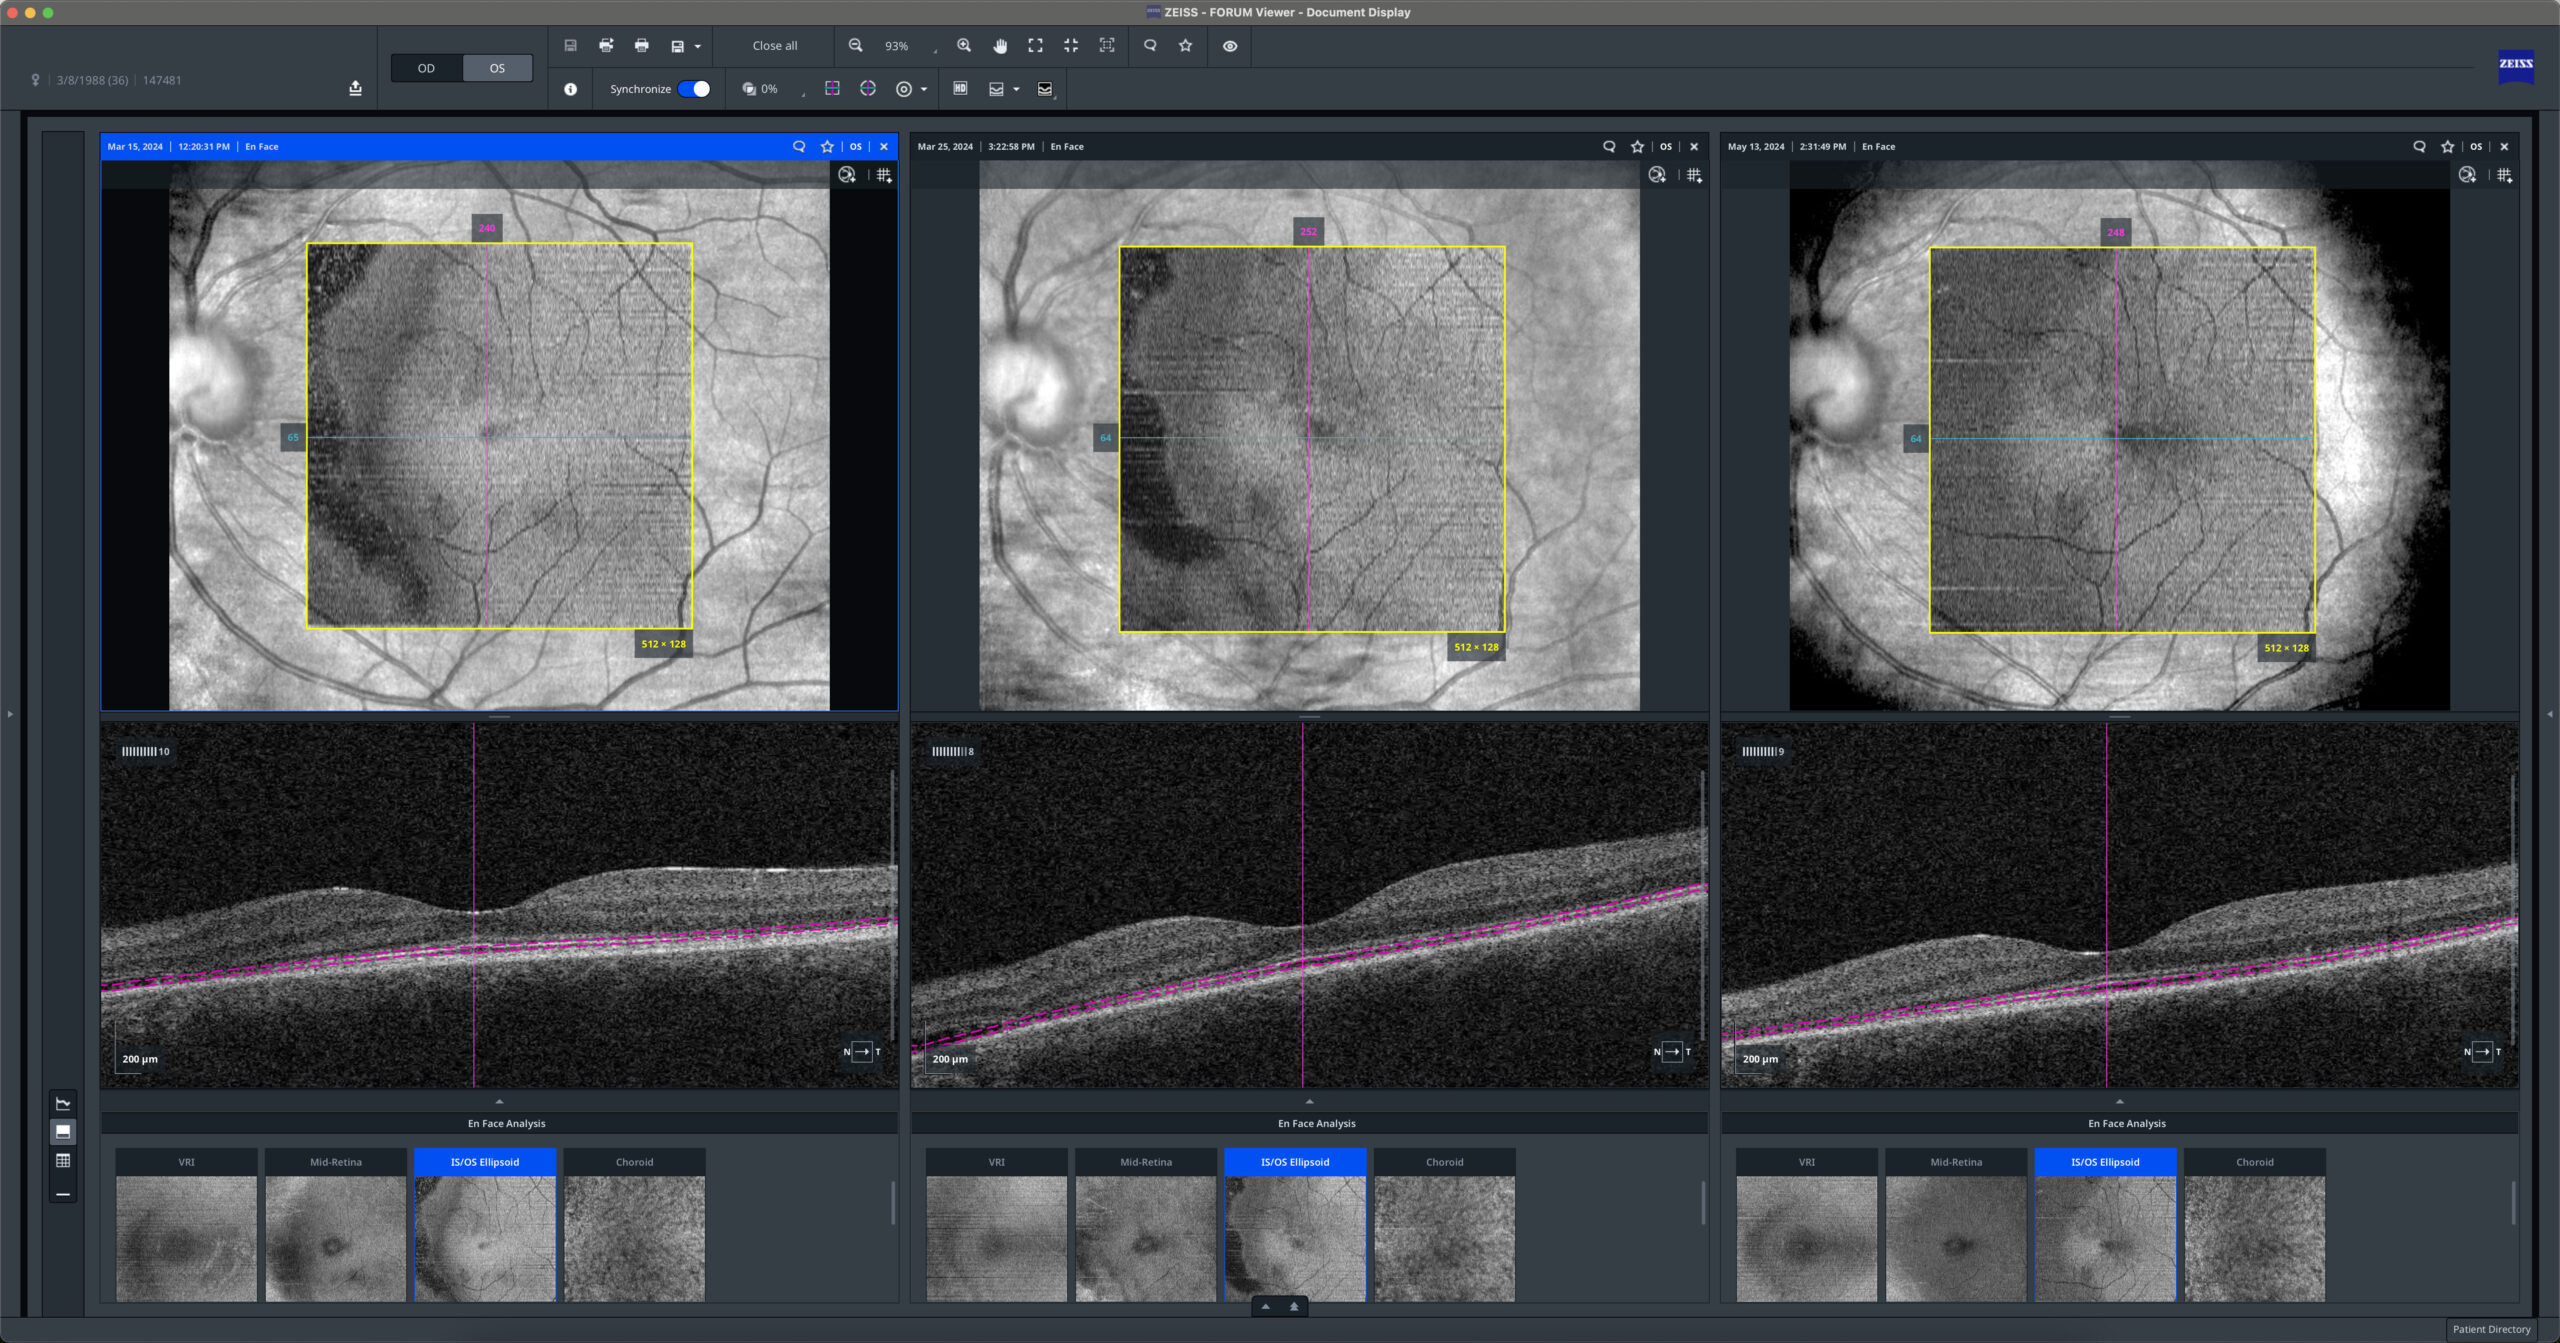Select Choroid tab in May 13 panel
The image size is (2560, 1343).
[2254, 1162]
